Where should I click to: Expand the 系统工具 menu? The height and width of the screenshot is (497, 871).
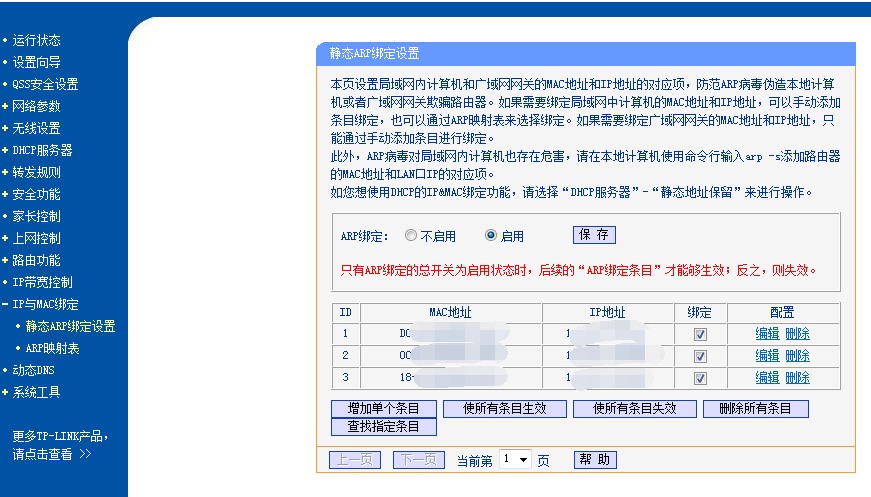[36, 392]
